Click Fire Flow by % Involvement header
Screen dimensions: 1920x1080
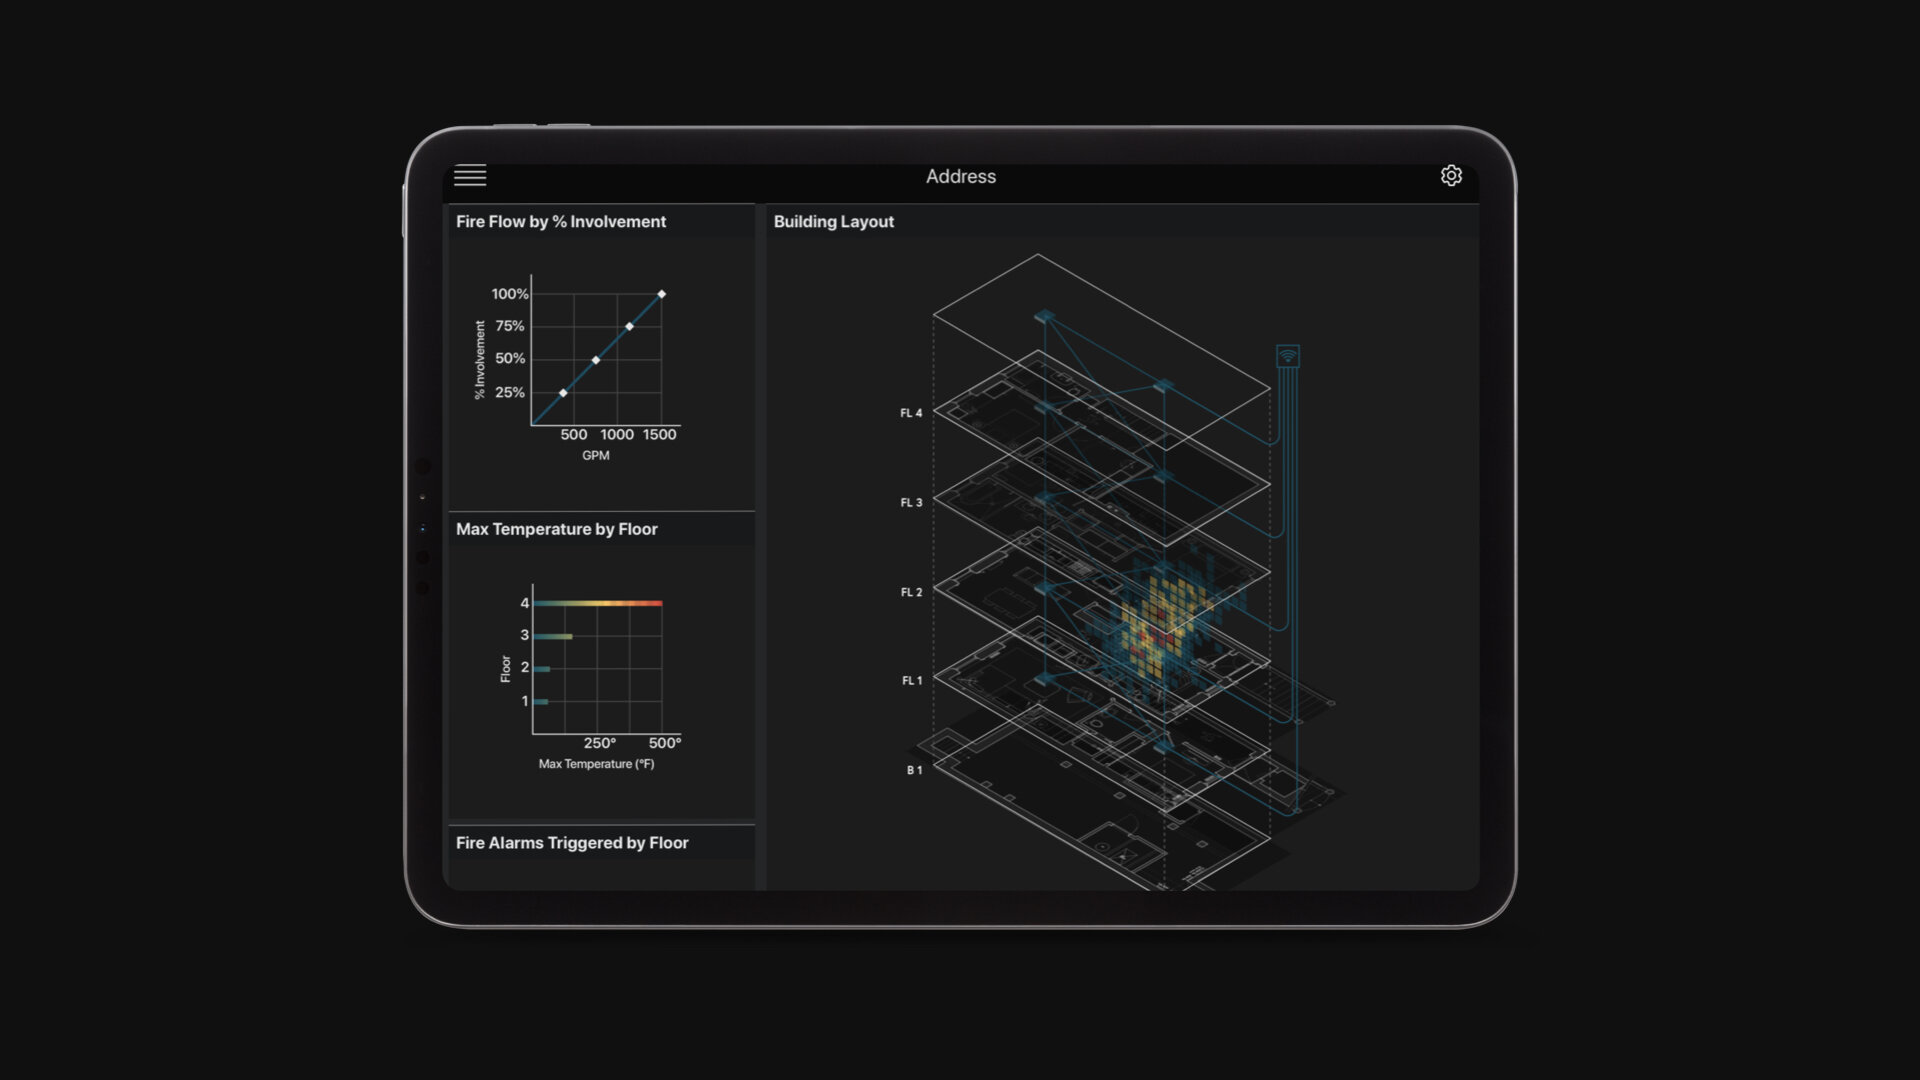click(560, 222)
